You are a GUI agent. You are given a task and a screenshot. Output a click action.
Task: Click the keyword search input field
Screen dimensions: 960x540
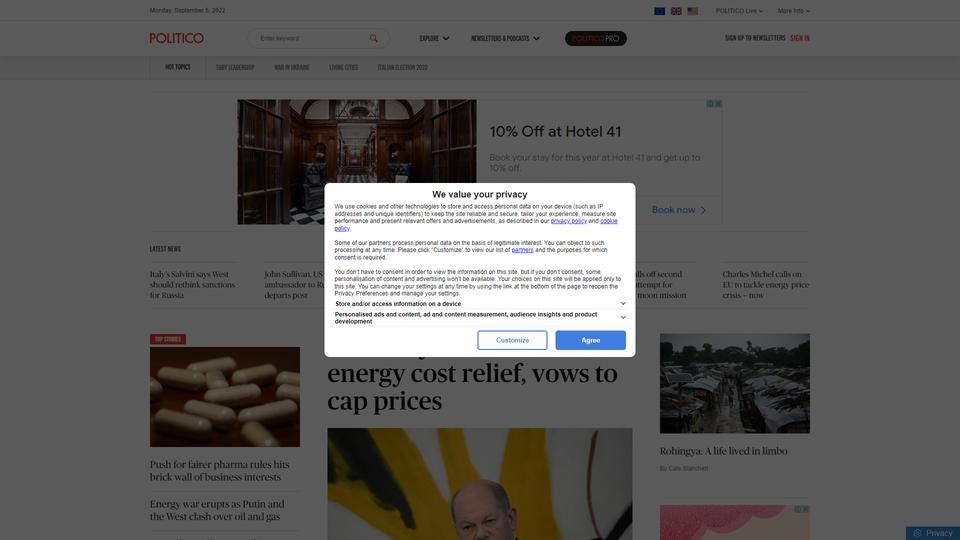point(310,39)
